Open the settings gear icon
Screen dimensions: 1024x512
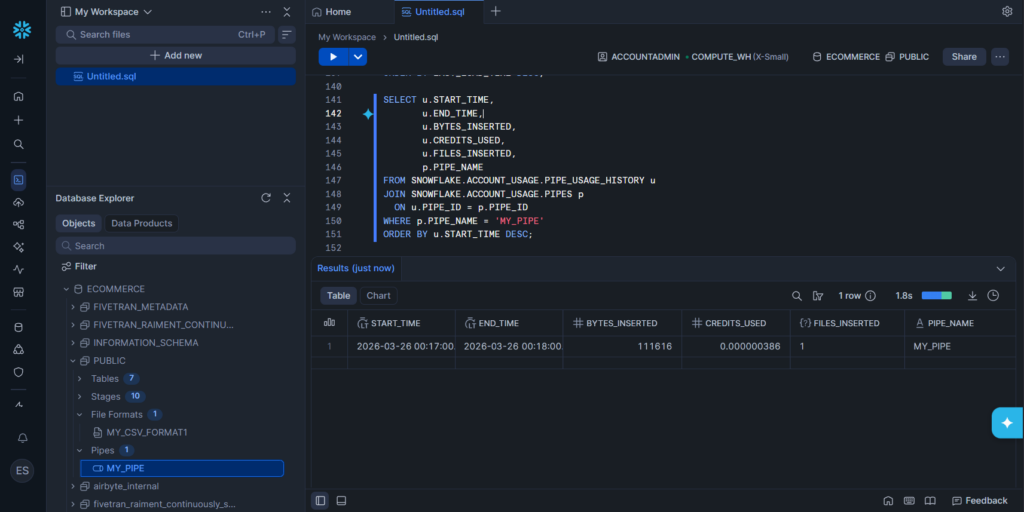point(1007,12)
